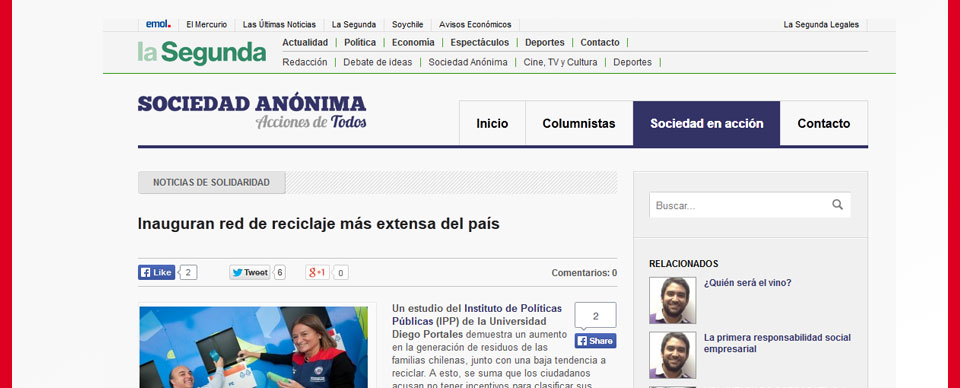Open the Contacto tab
This screenshot has width=960, height=388.
(x=823, y=124)
